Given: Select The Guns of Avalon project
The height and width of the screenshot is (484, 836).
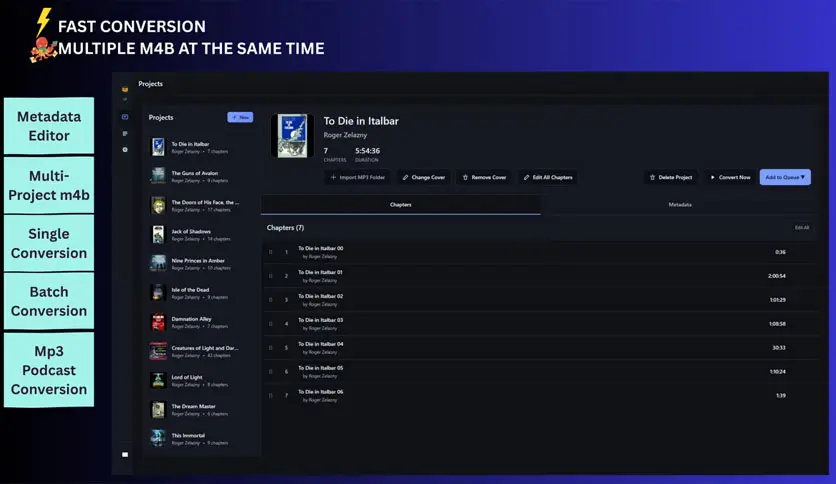Looking at the screenshot, I should click(201, 176).
